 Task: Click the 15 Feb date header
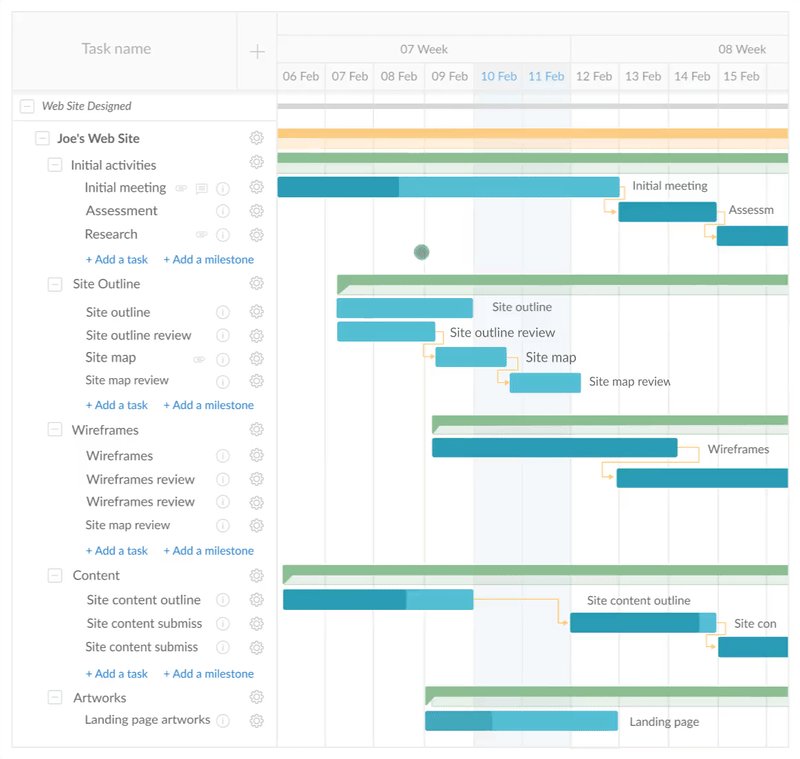click(x=741, y=77)
